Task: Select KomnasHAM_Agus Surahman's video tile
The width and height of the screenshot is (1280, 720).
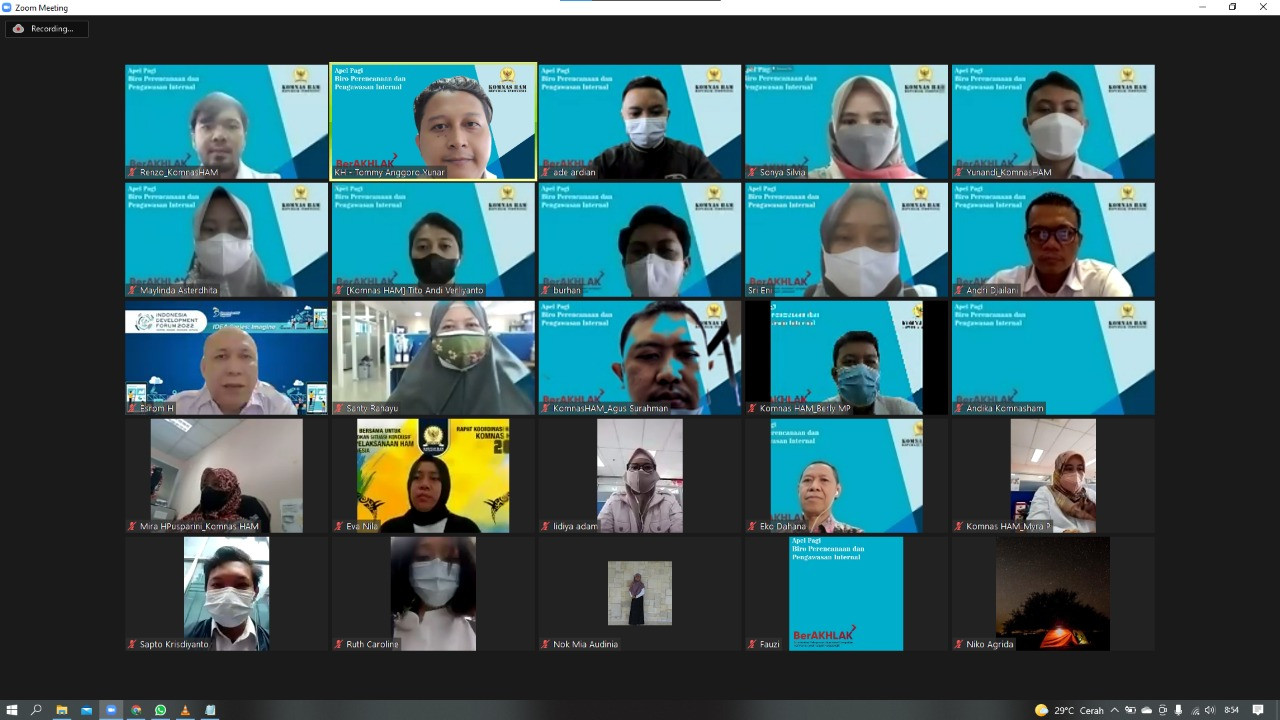Action: coord(640,358)
